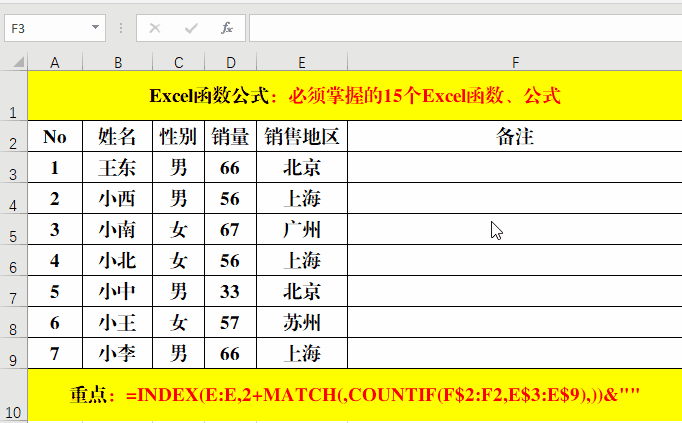Click the 销售地区 header cell
The width and height of the screenshot is (682, 423).
pos(302,137)
